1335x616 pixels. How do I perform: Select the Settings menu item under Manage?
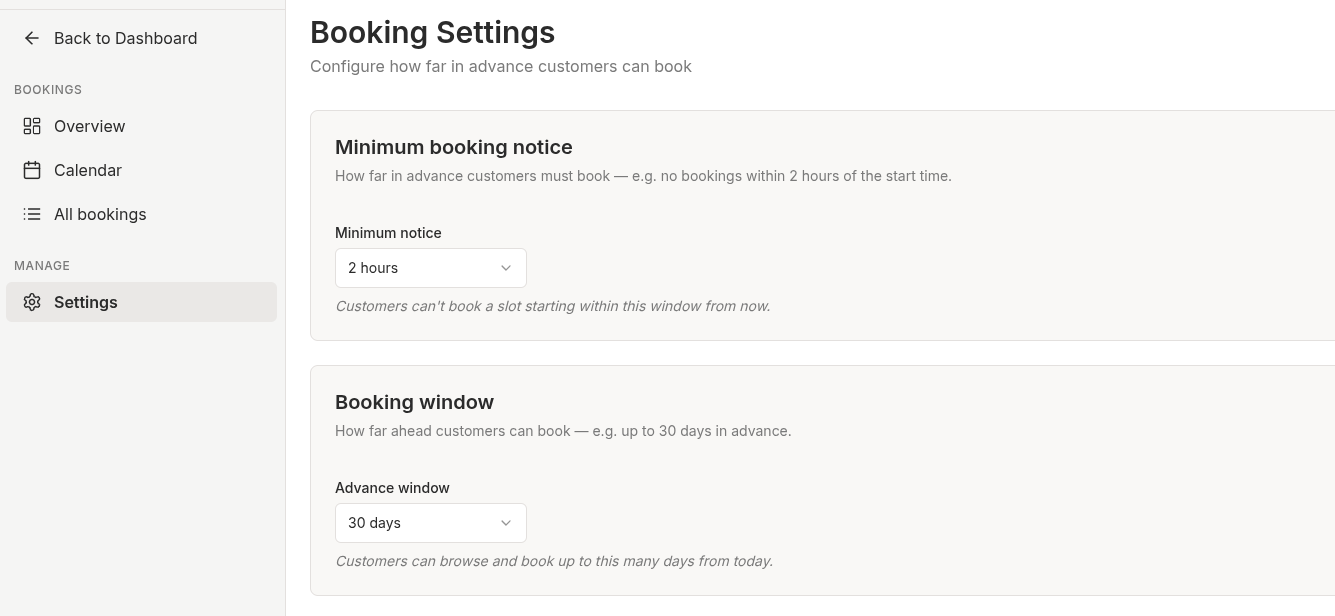[x=141, y=302]
